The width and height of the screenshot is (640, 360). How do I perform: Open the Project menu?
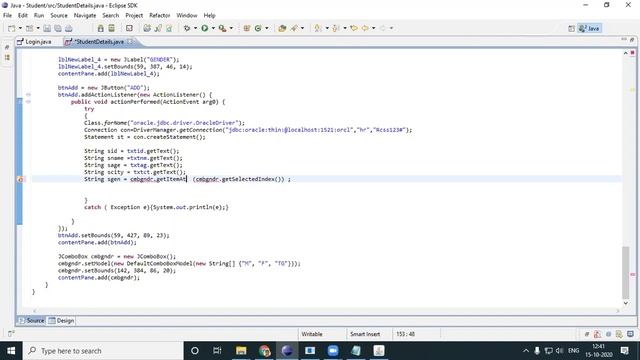(134, 16)
